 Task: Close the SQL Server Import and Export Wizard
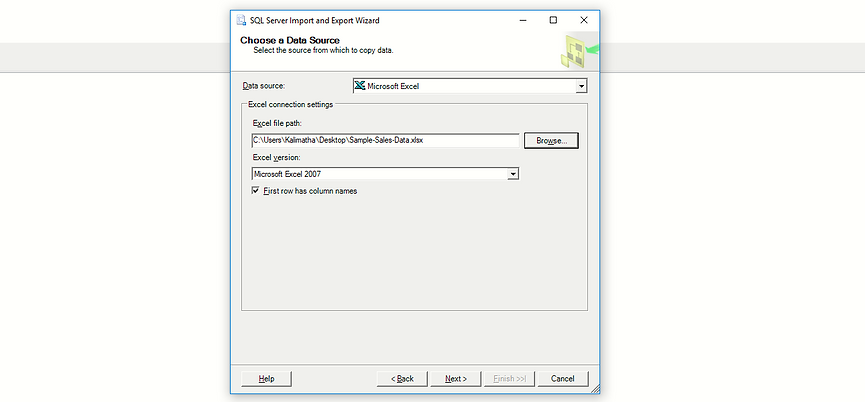point(584,20)
